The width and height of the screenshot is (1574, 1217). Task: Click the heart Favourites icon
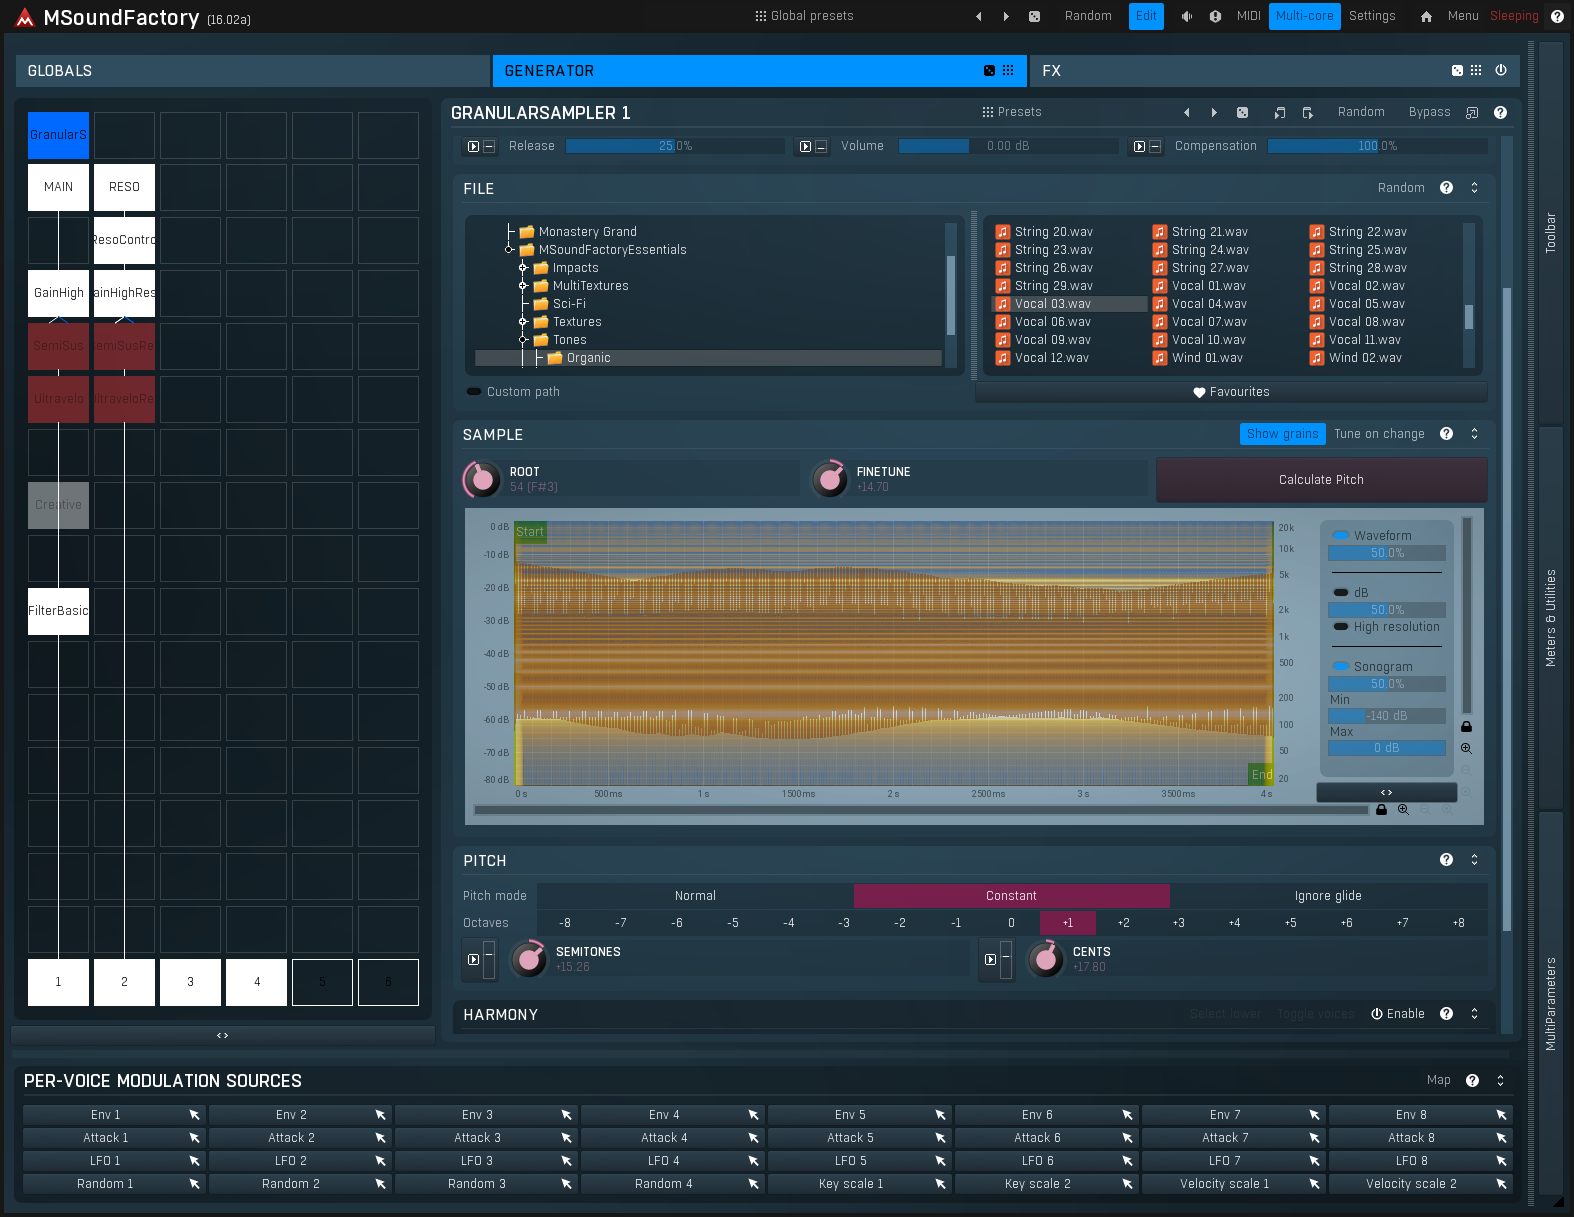(1199, 392)
